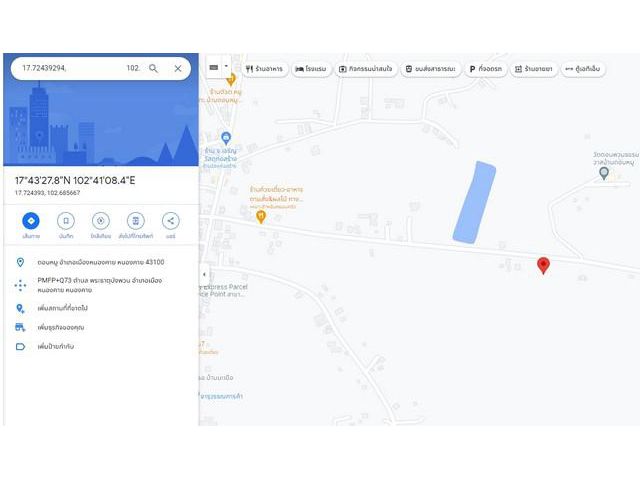Clear the search box with X icon
Image resolution: width=640 pixels, height=480 pixels.
178,69
